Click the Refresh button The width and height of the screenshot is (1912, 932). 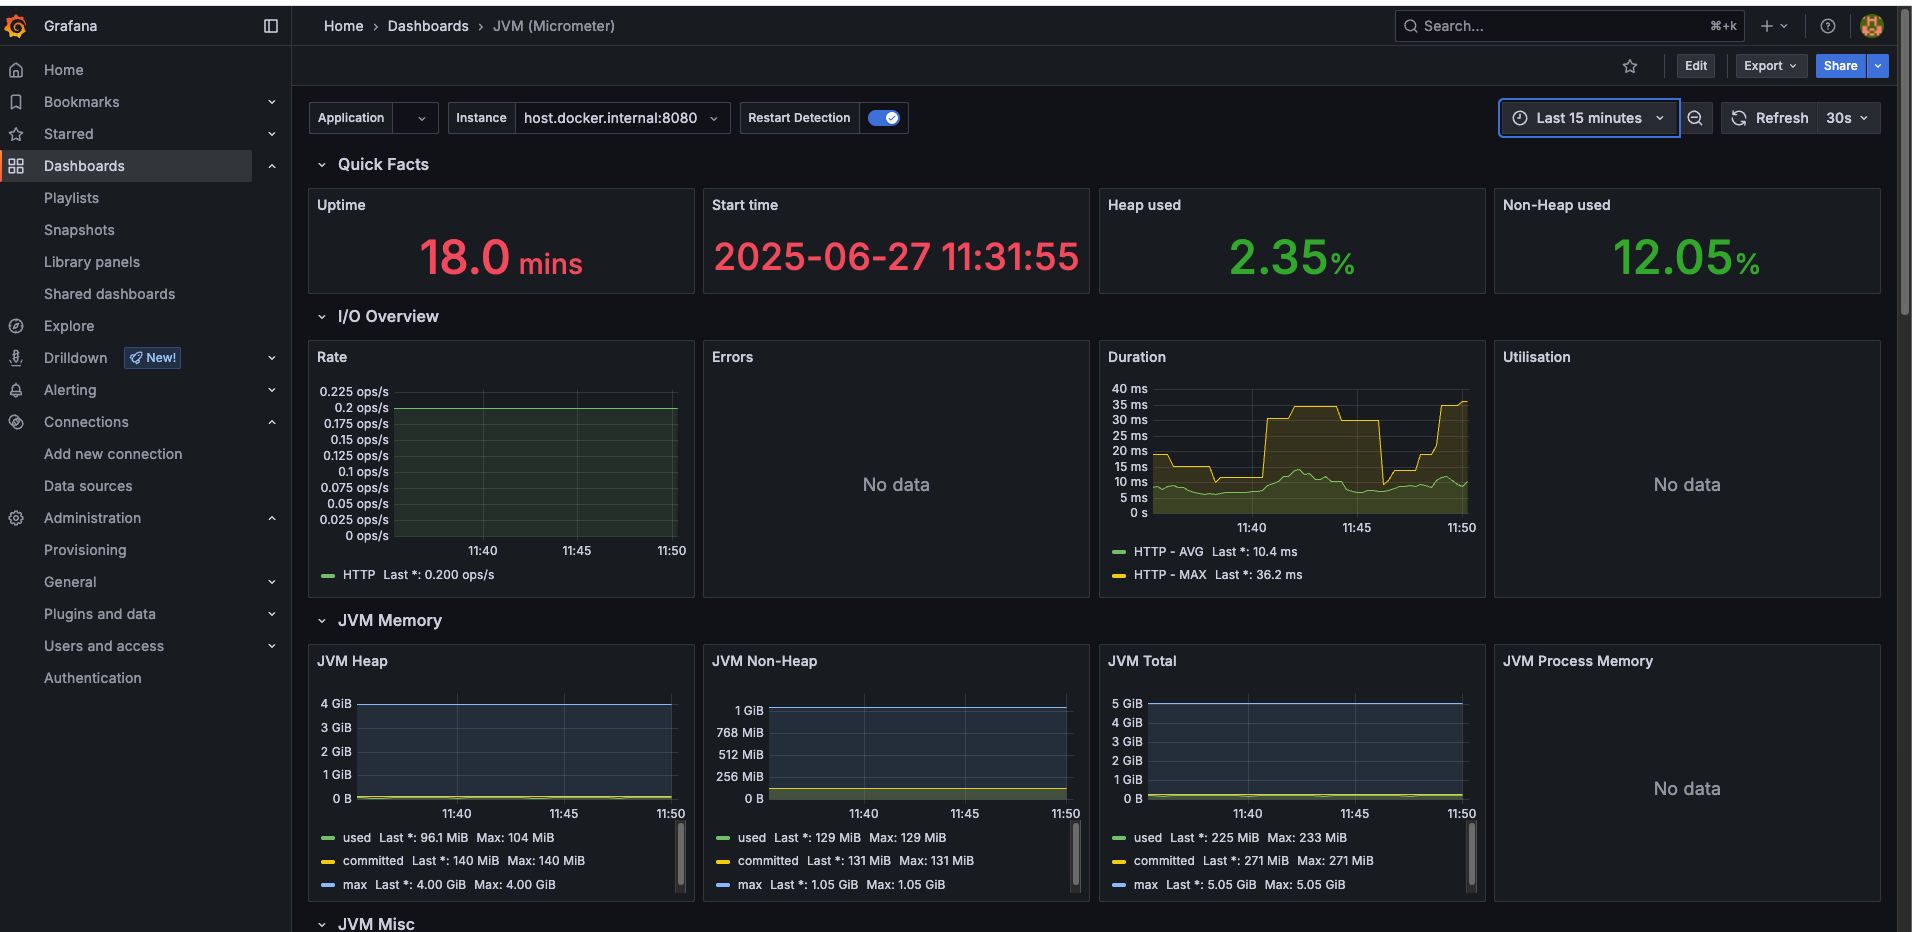point(1770,118)
